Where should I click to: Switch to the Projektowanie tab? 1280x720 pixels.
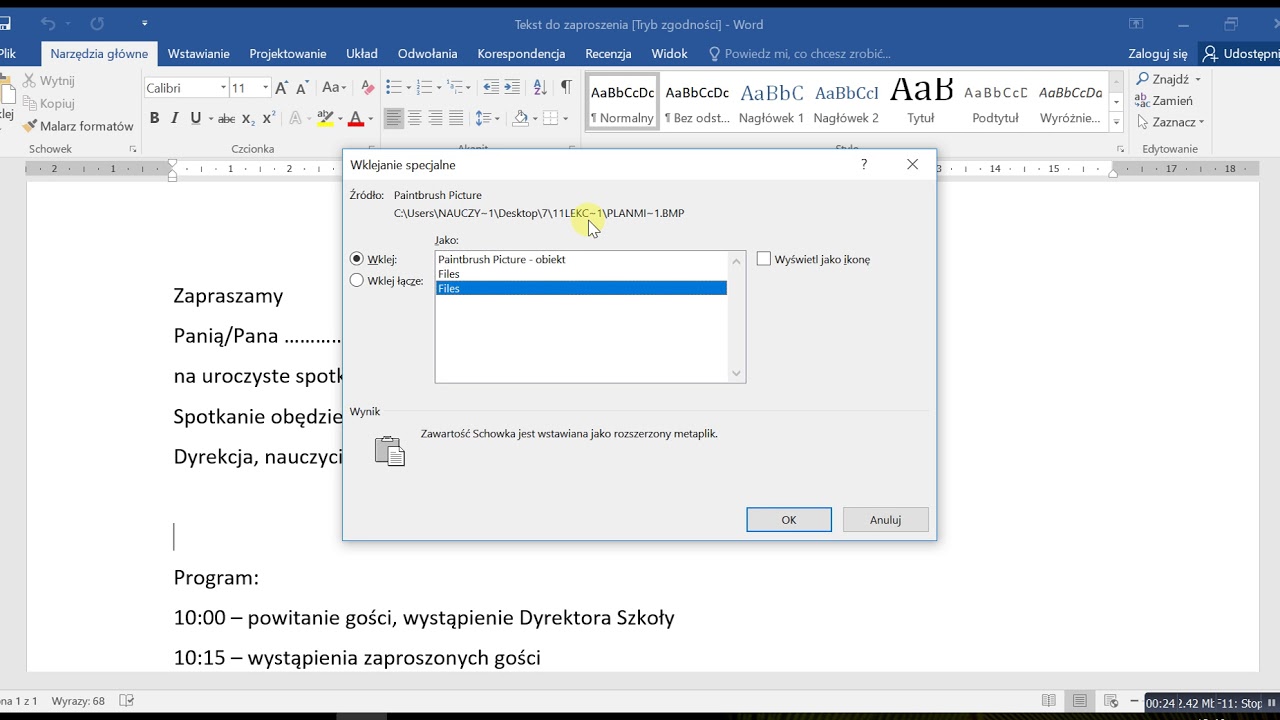click(288, 54)
